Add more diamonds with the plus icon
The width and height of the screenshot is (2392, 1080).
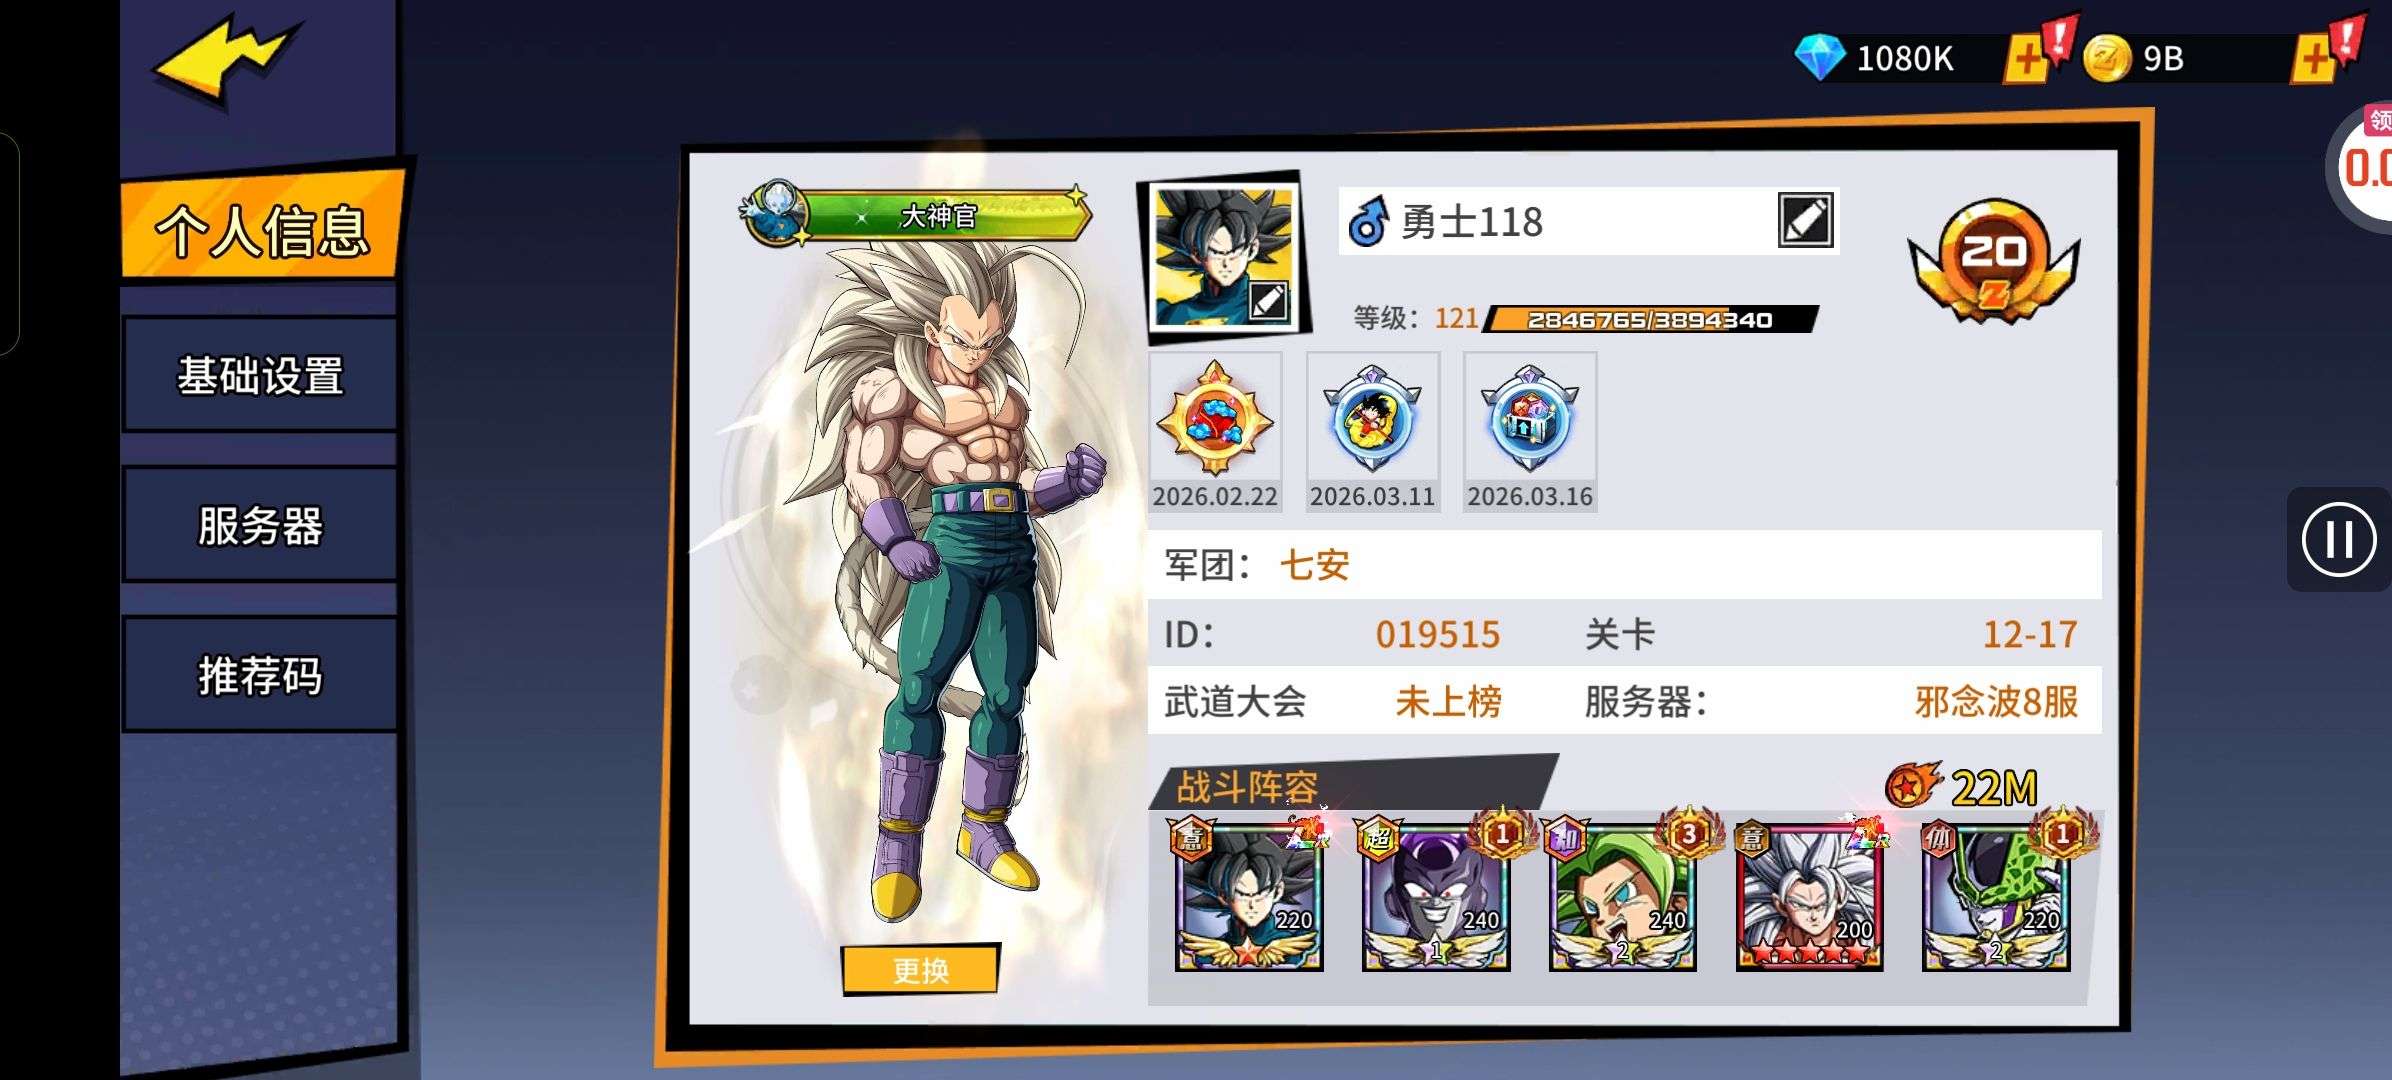[x=2028, y=59]
